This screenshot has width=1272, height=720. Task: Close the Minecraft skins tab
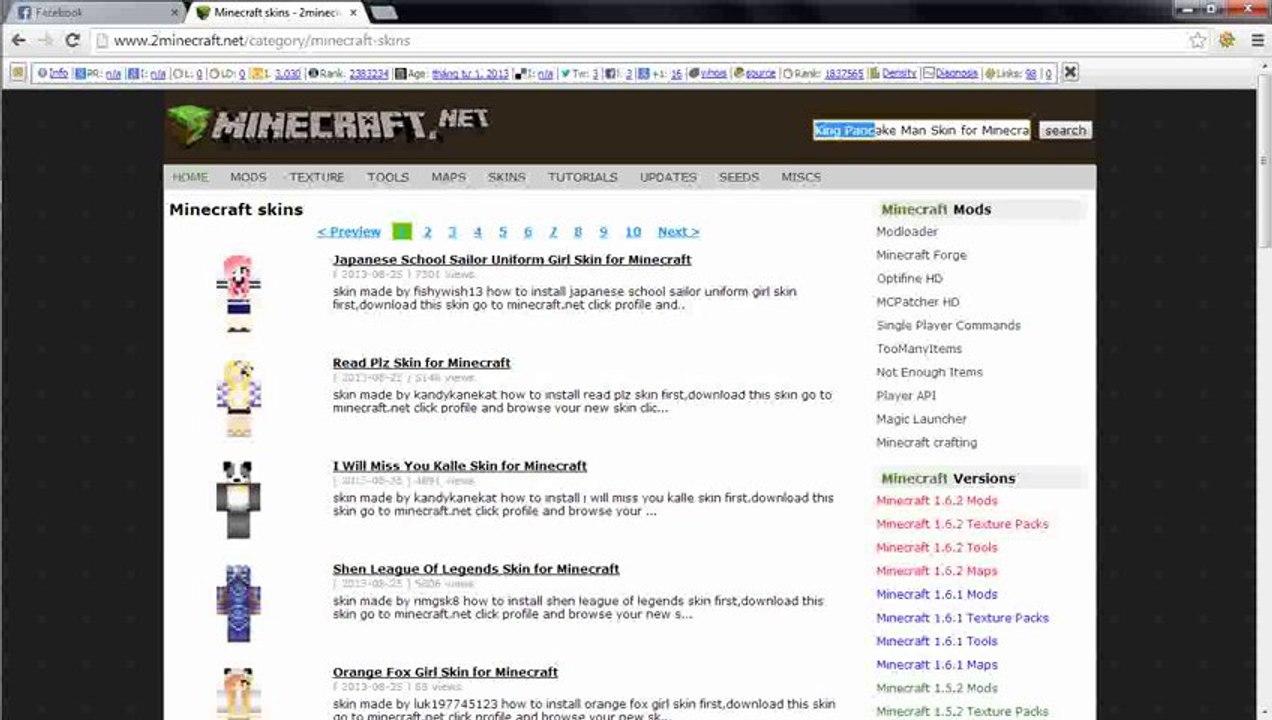click(x=352, y=13)
